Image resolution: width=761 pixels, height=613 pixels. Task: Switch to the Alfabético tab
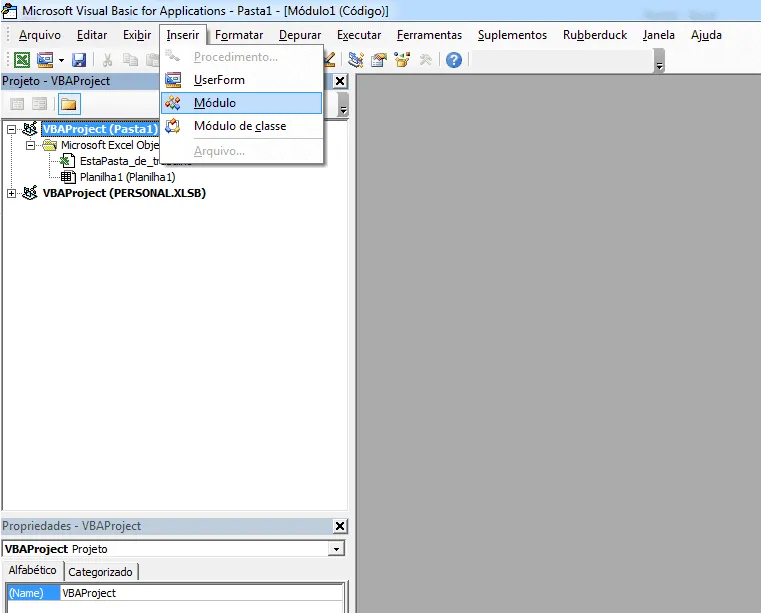(x=33, y=570)
